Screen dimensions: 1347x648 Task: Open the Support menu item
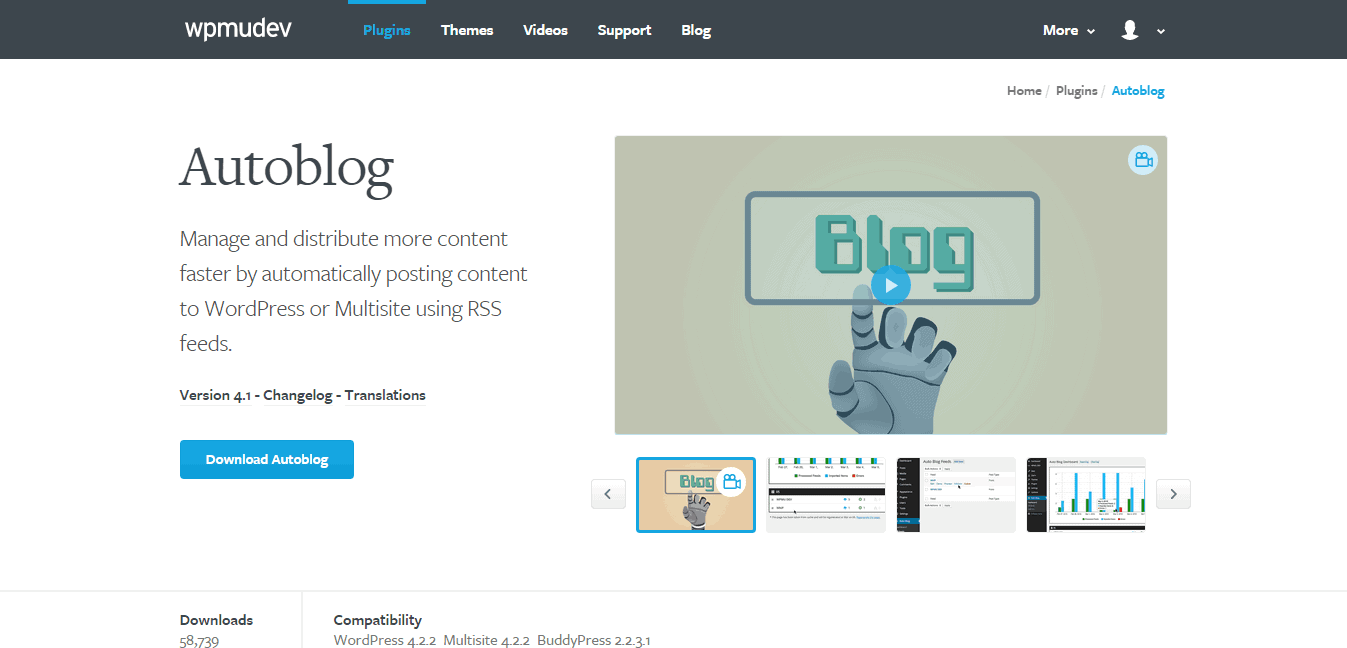click(x=624, y=30)
